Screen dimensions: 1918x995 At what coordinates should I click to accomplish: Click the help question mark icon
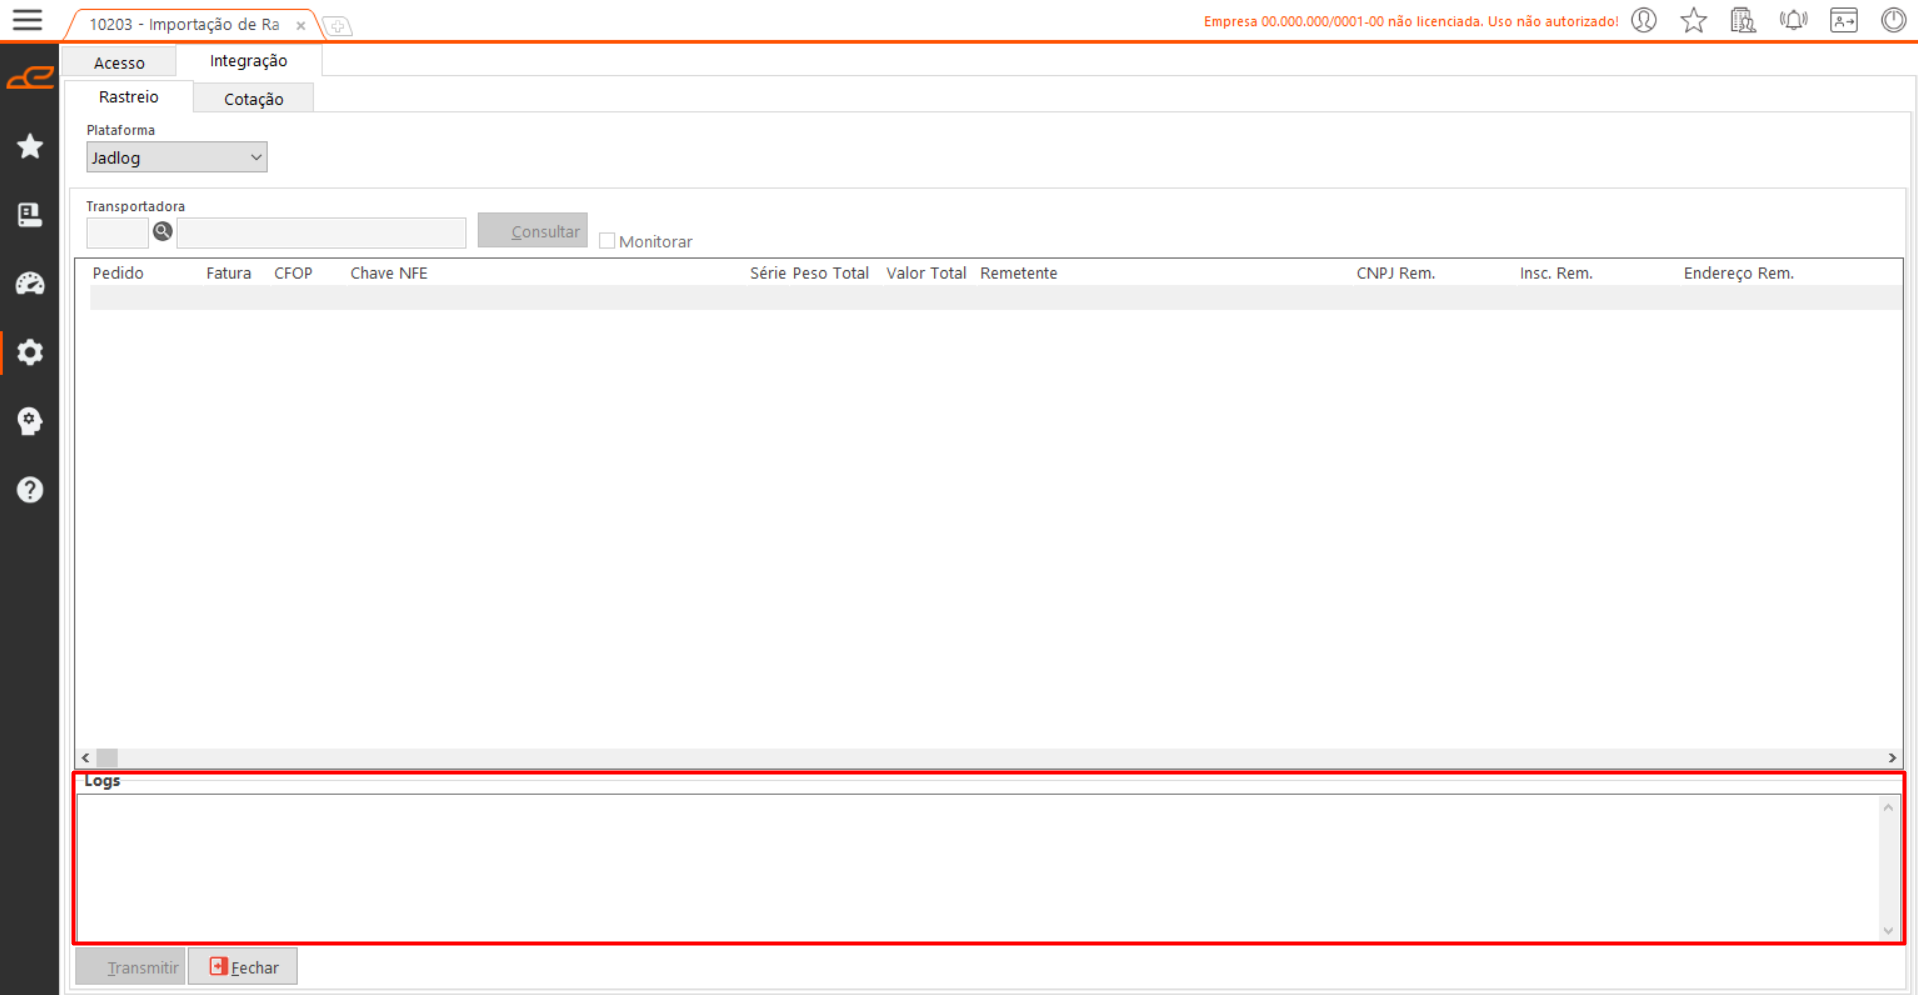click(30, 490)
